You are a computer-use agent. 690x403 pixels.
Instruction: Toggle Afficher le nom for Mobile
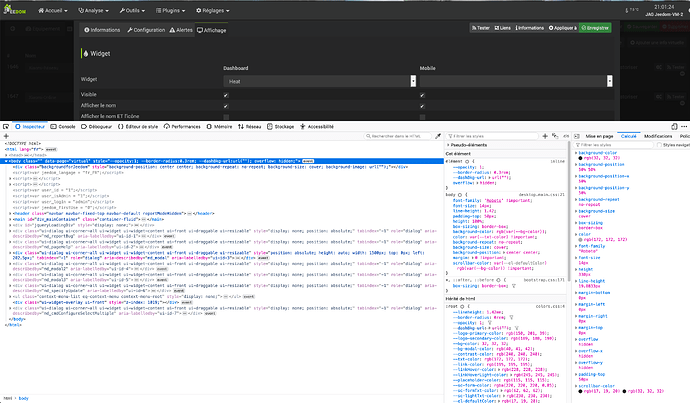[x=422, y=106]
